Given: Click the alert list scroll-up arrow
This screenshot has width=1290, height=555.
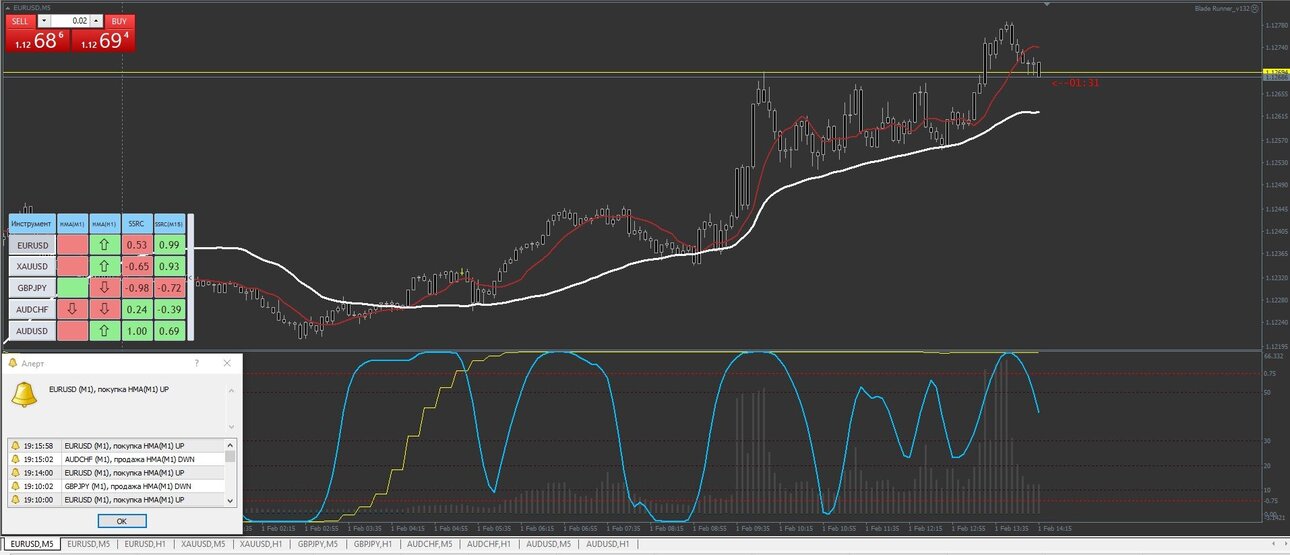Looking at the screenshot, I should (231, 444).
